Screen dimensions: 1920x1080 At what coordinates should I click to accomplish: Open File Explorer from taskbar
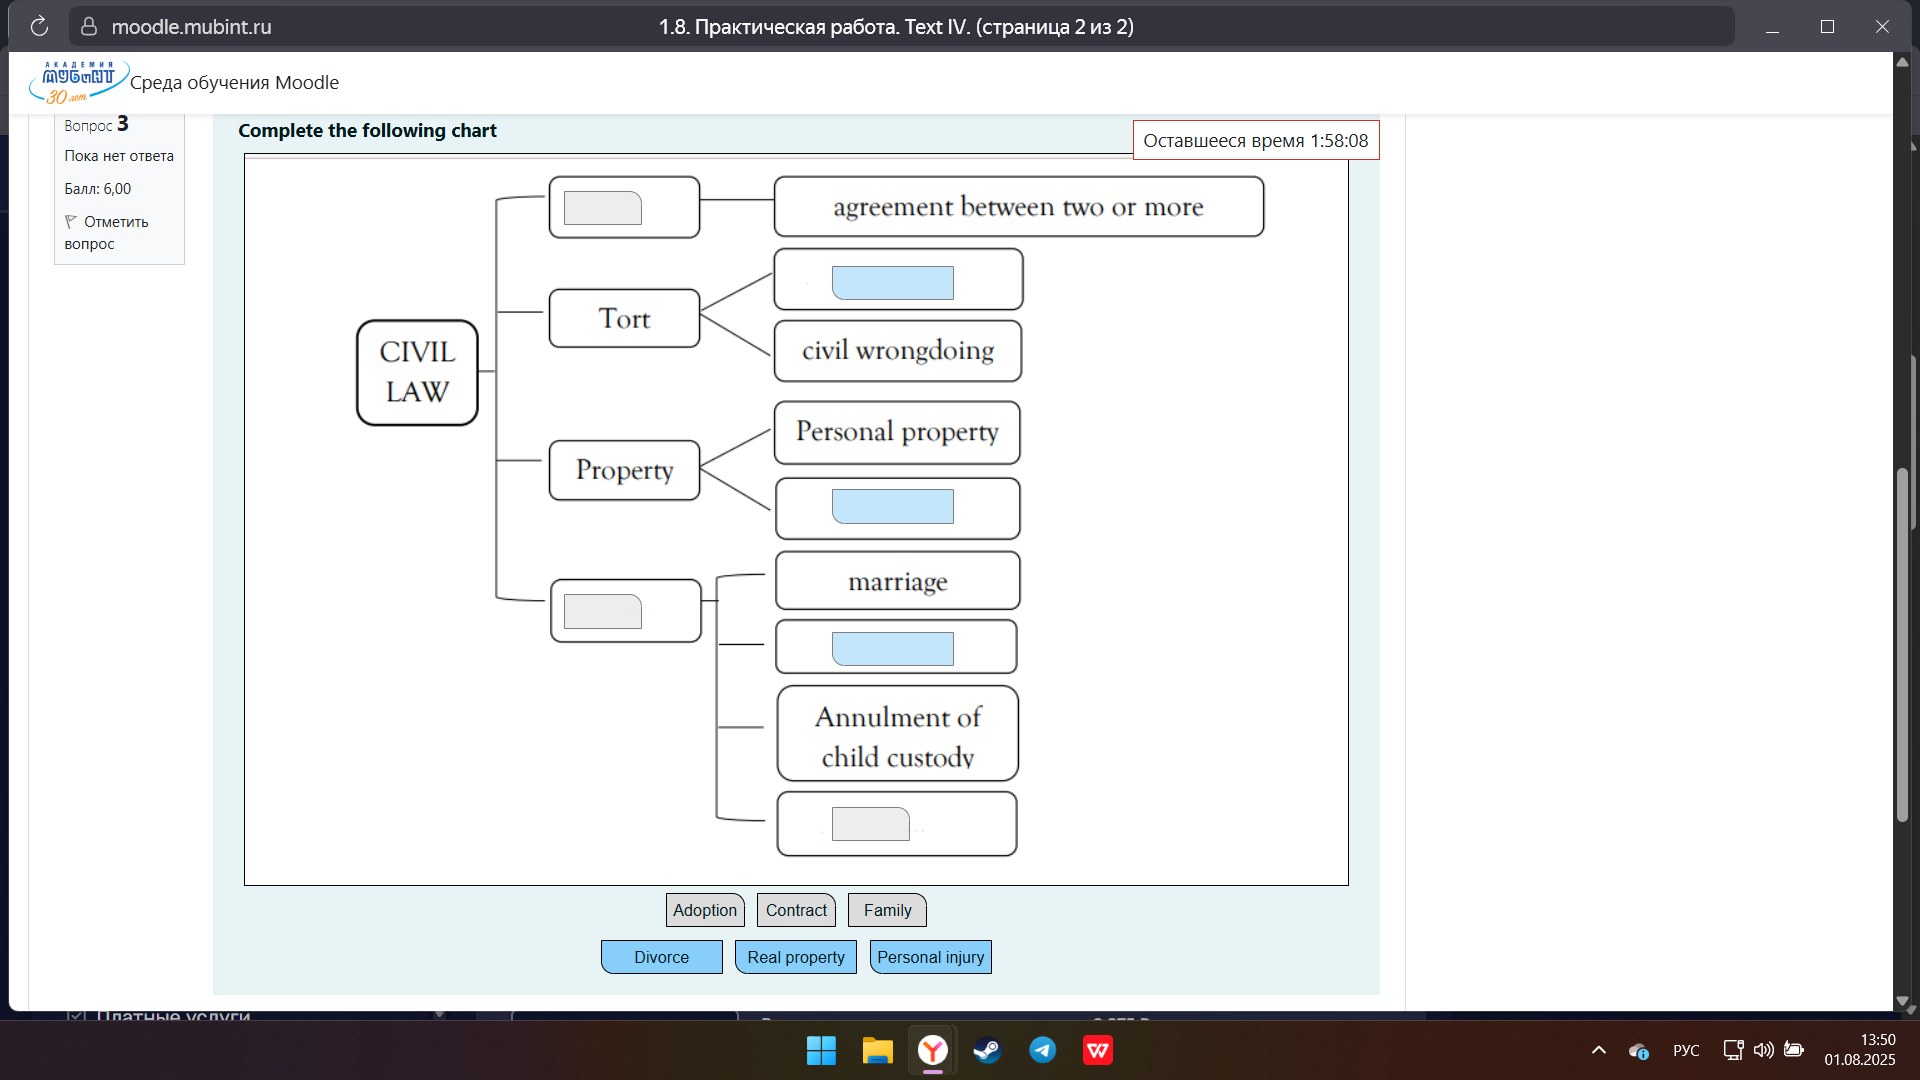(x=877, y=1050)
